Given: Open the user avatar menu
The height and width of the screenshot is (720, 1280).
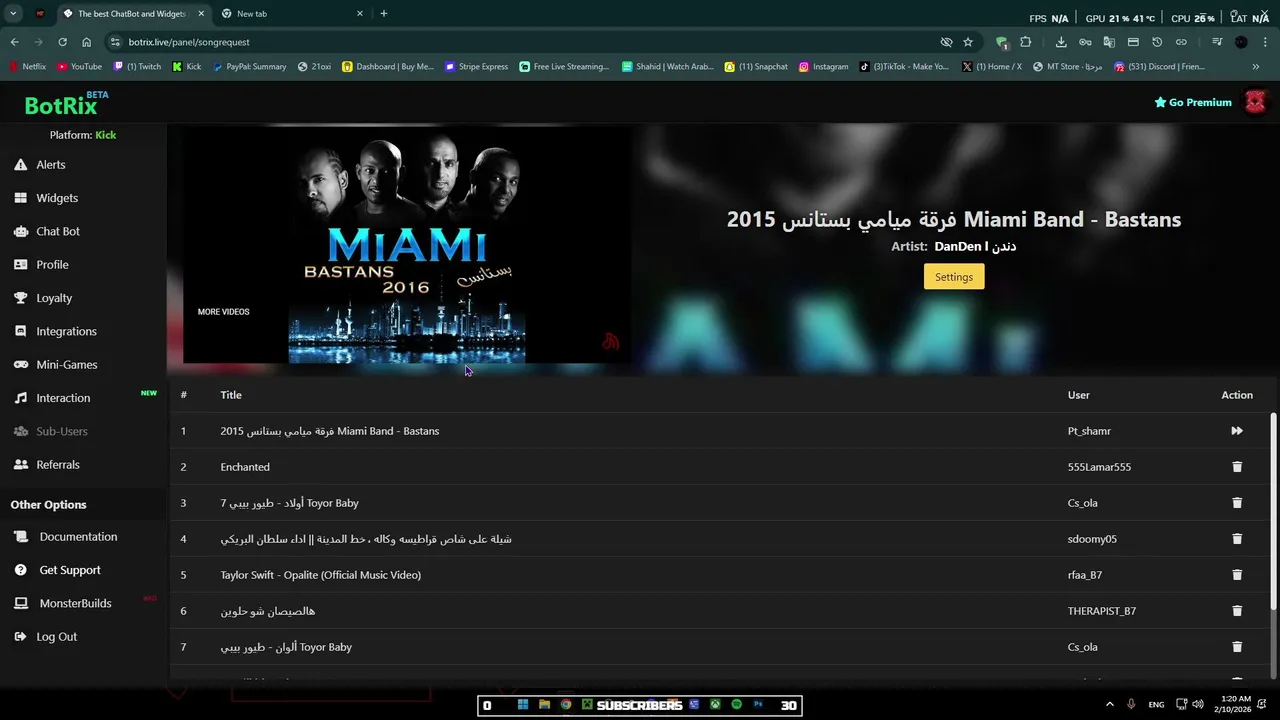Looking at the screenshot, I should [1255, 102].
